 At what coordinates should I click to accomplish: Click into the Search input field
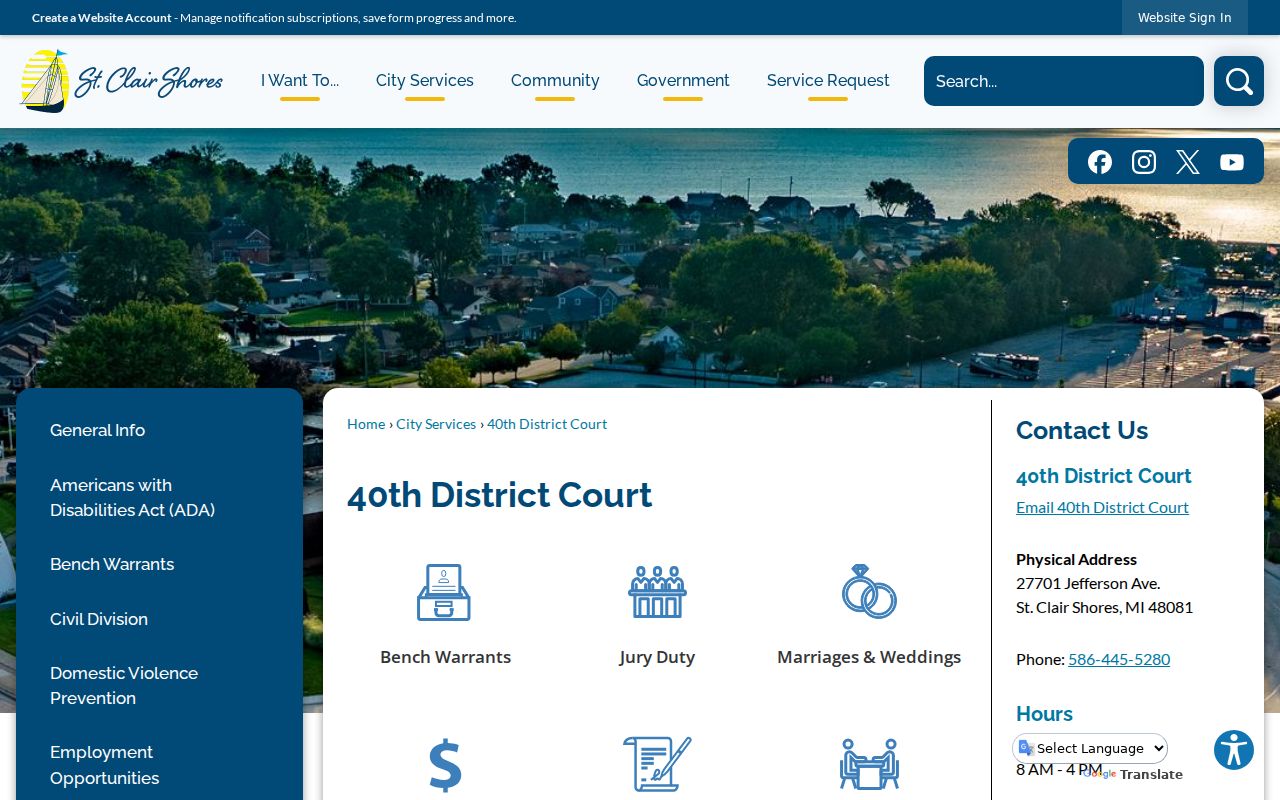click(1064, 81)
